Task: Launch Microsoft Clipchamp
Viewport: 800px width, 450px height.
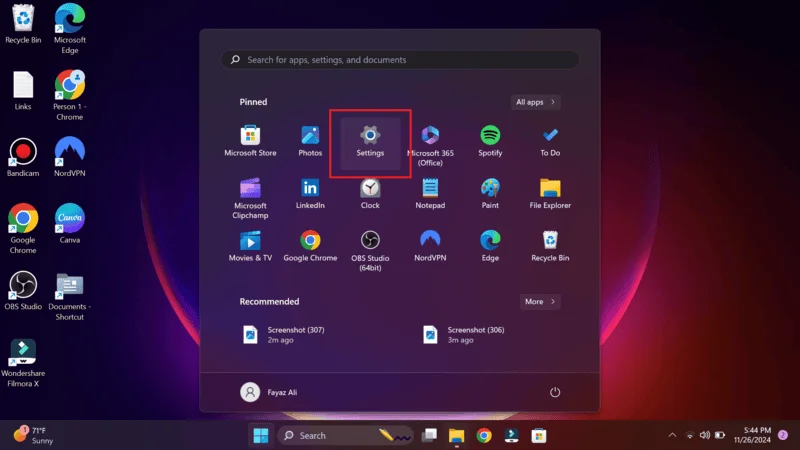Action: pyautogui.click(x=250, y=198)
